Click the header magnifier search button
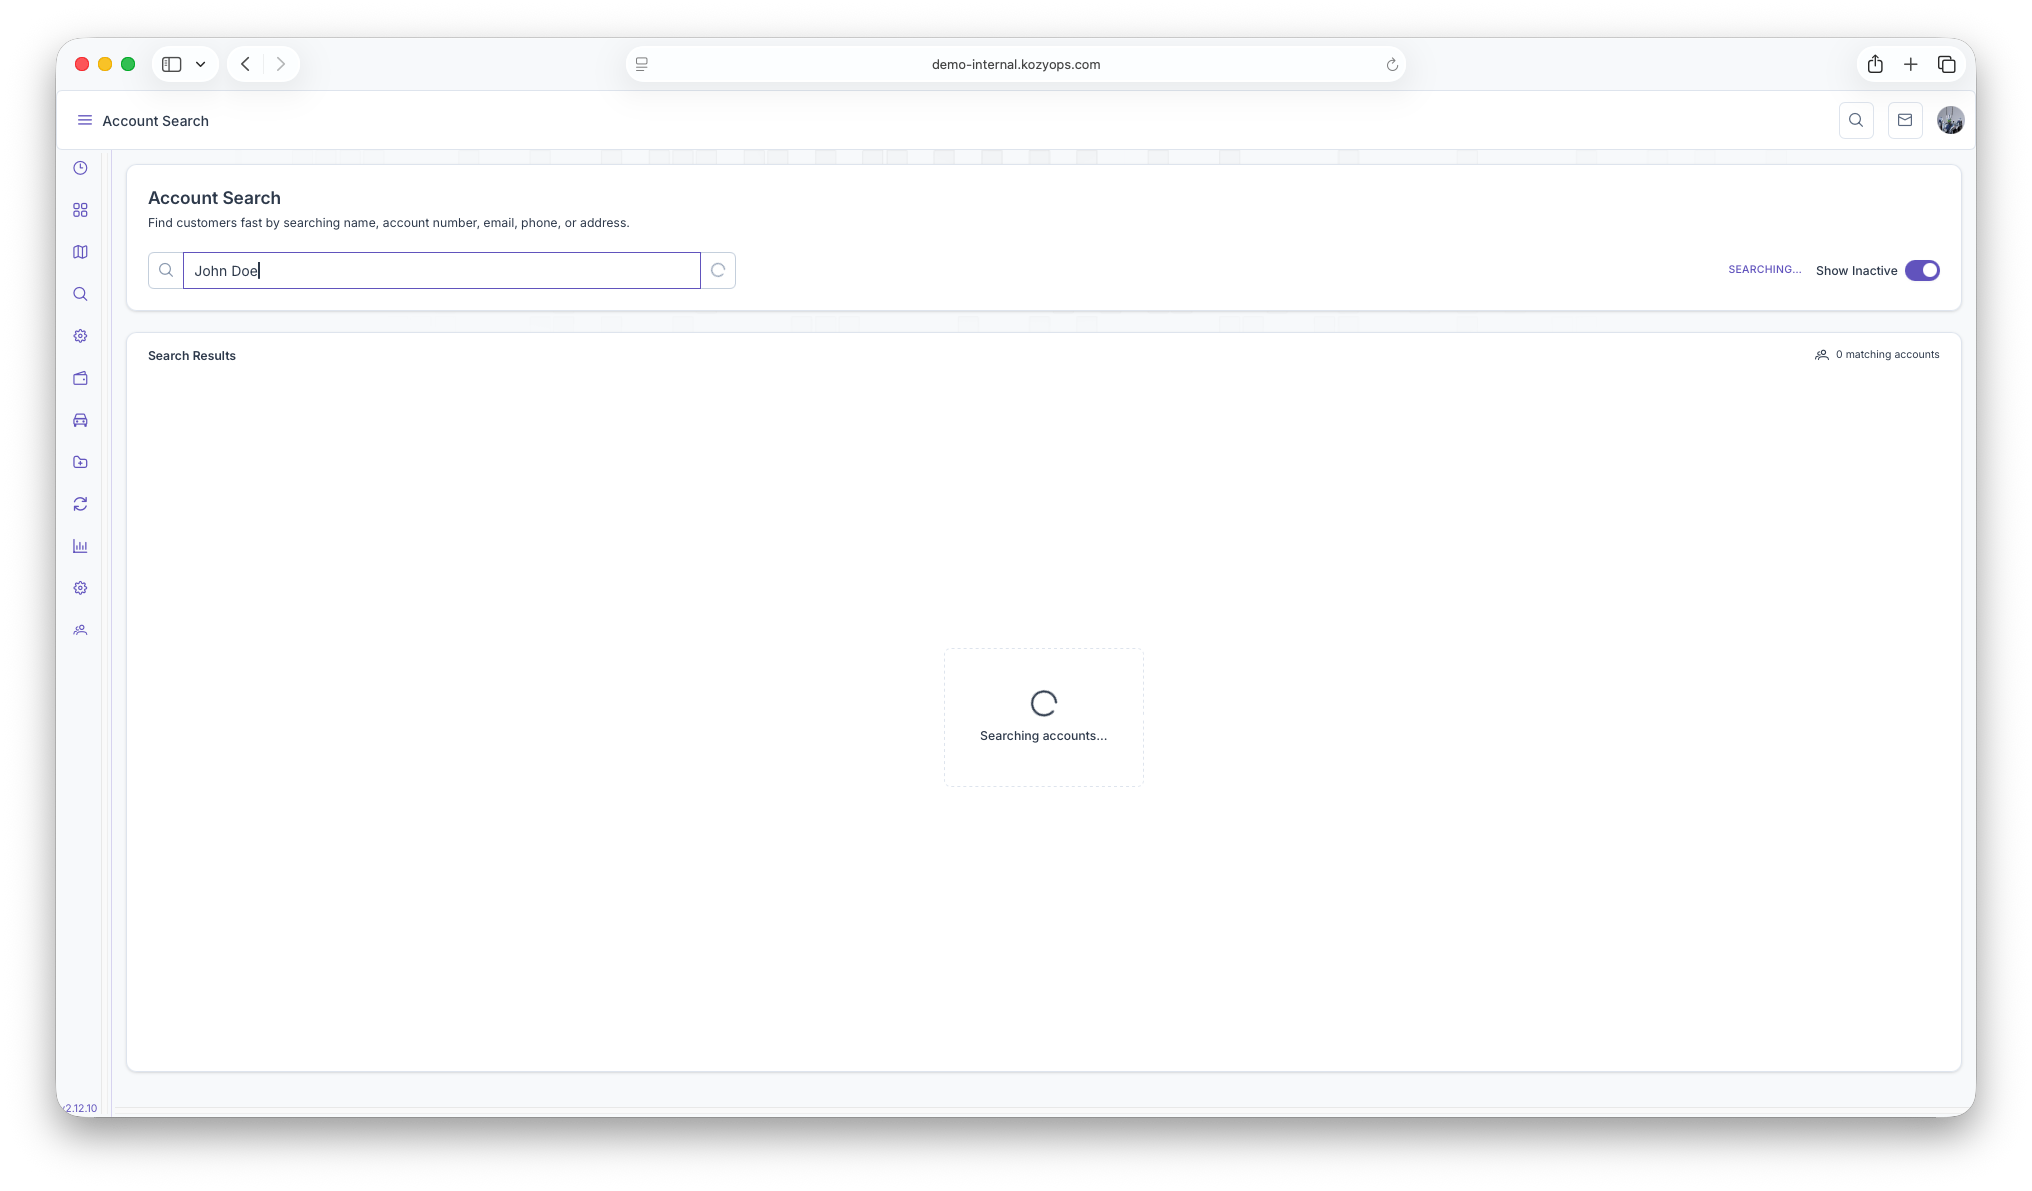Screen dimensions: 2032x1191 click(x=1856, y=120)
